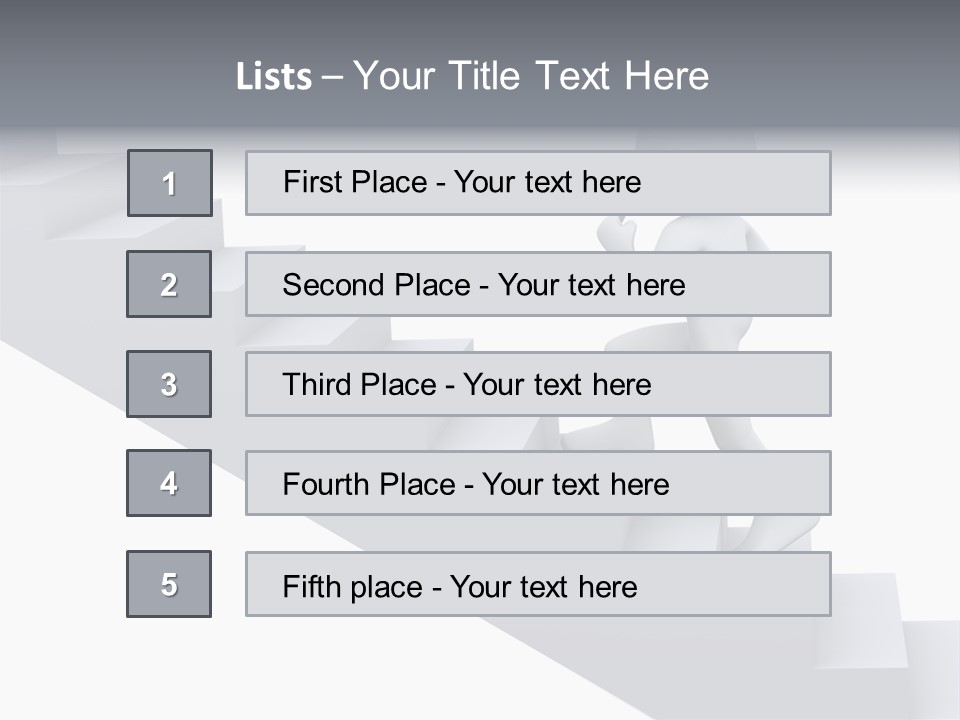Screen dimensions: 960x720
Task: Click the Fourth Place text box
Action: (538, 484)
